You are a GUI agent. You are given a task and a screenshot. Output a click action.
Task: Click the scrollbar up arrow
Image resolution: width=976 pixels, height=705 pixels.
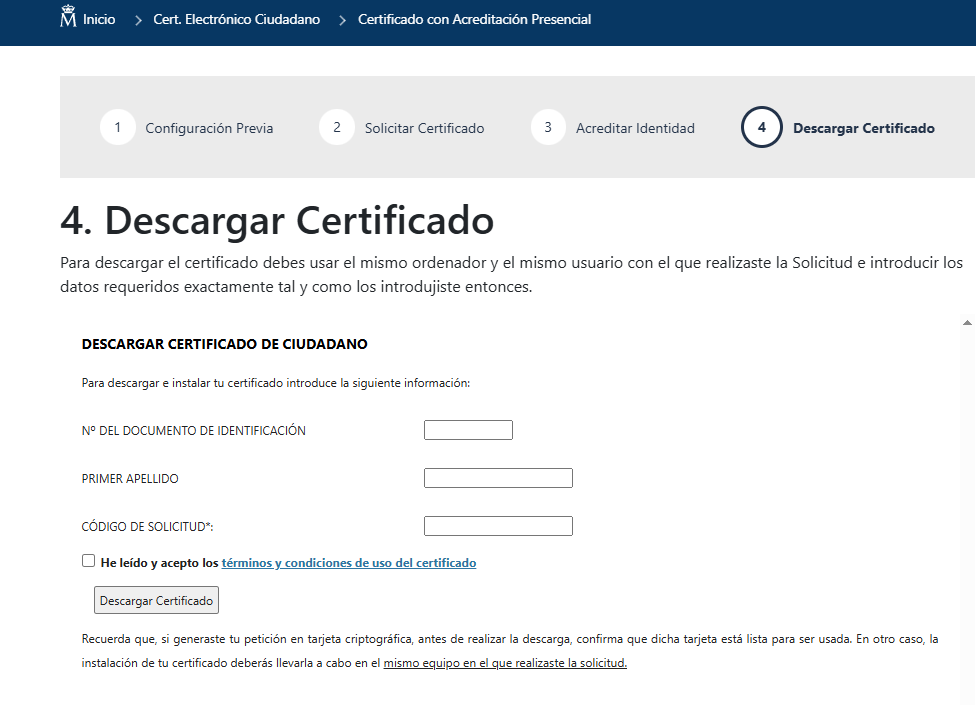pyautogui.click(x=967, y=322)
